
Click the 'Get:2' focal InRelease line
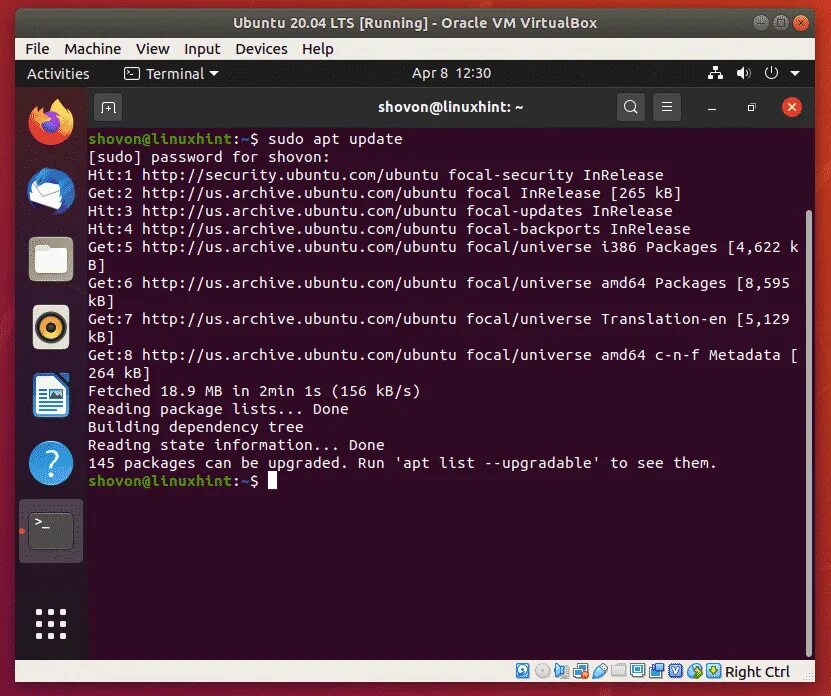(x=384, y=193)
